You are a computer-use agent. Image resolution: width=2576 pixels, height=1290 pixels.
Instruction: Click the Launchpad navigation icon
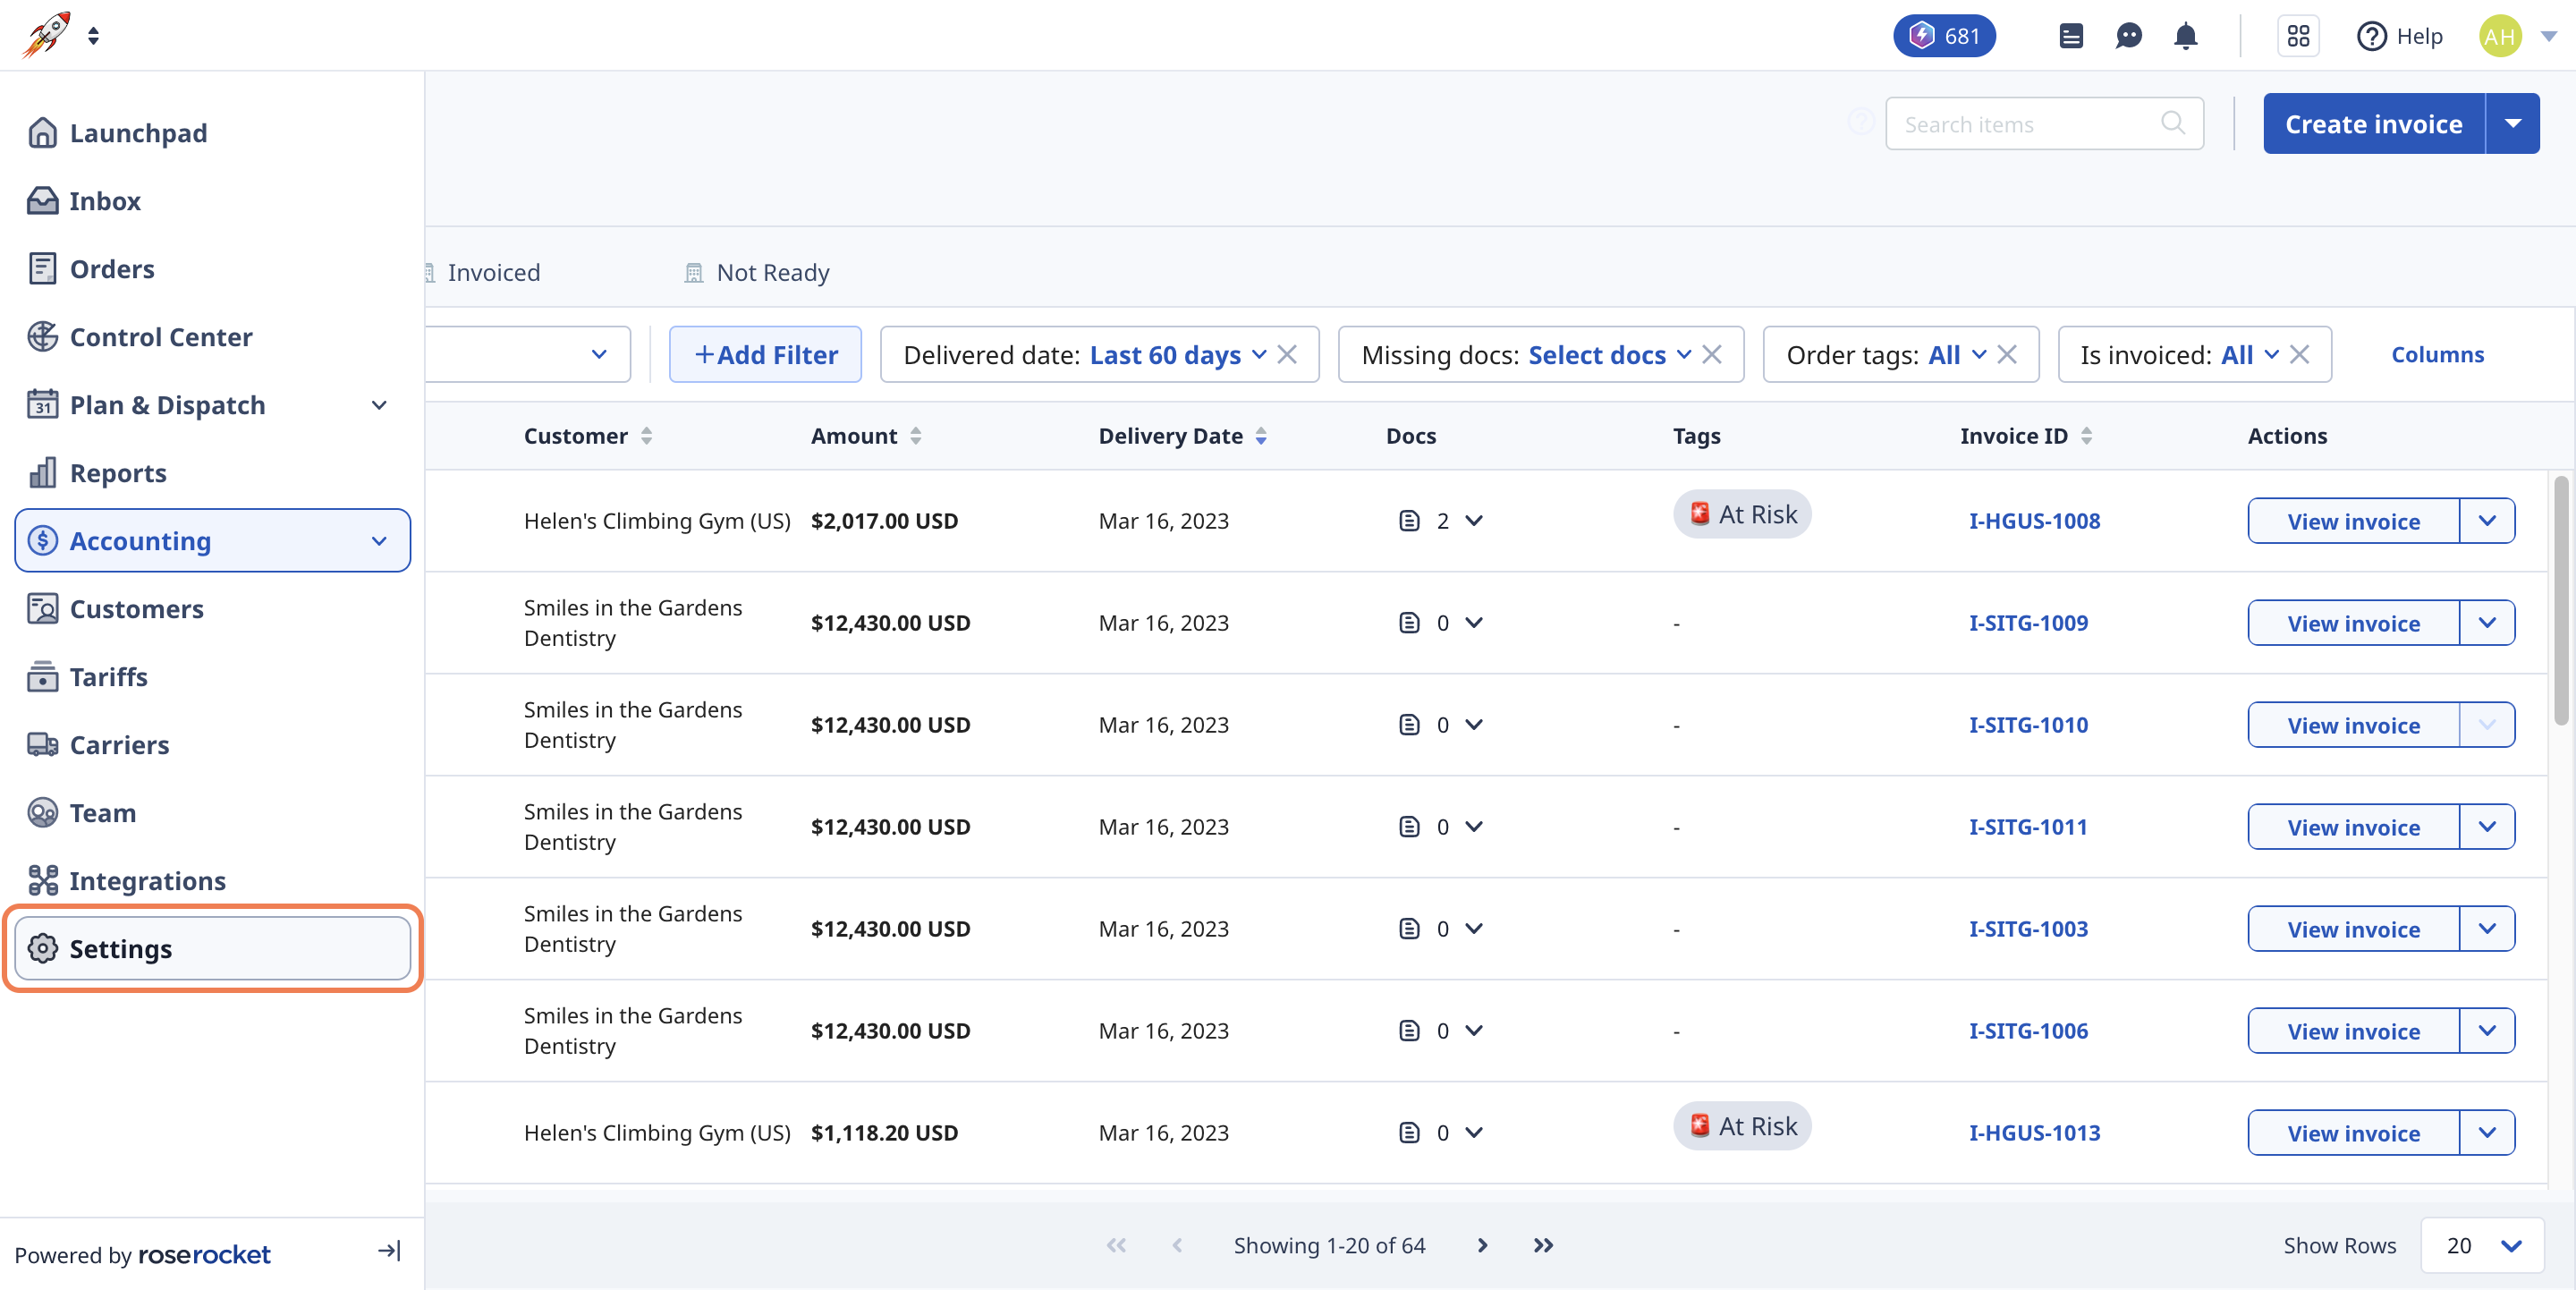(x=43, y=132)
